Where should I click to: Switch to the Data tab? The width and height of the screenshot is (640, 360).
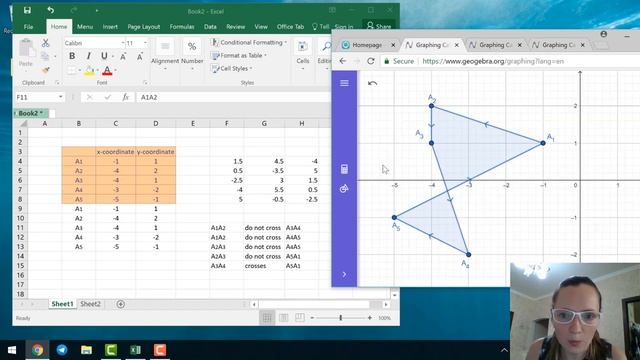[x=210, y=27]
